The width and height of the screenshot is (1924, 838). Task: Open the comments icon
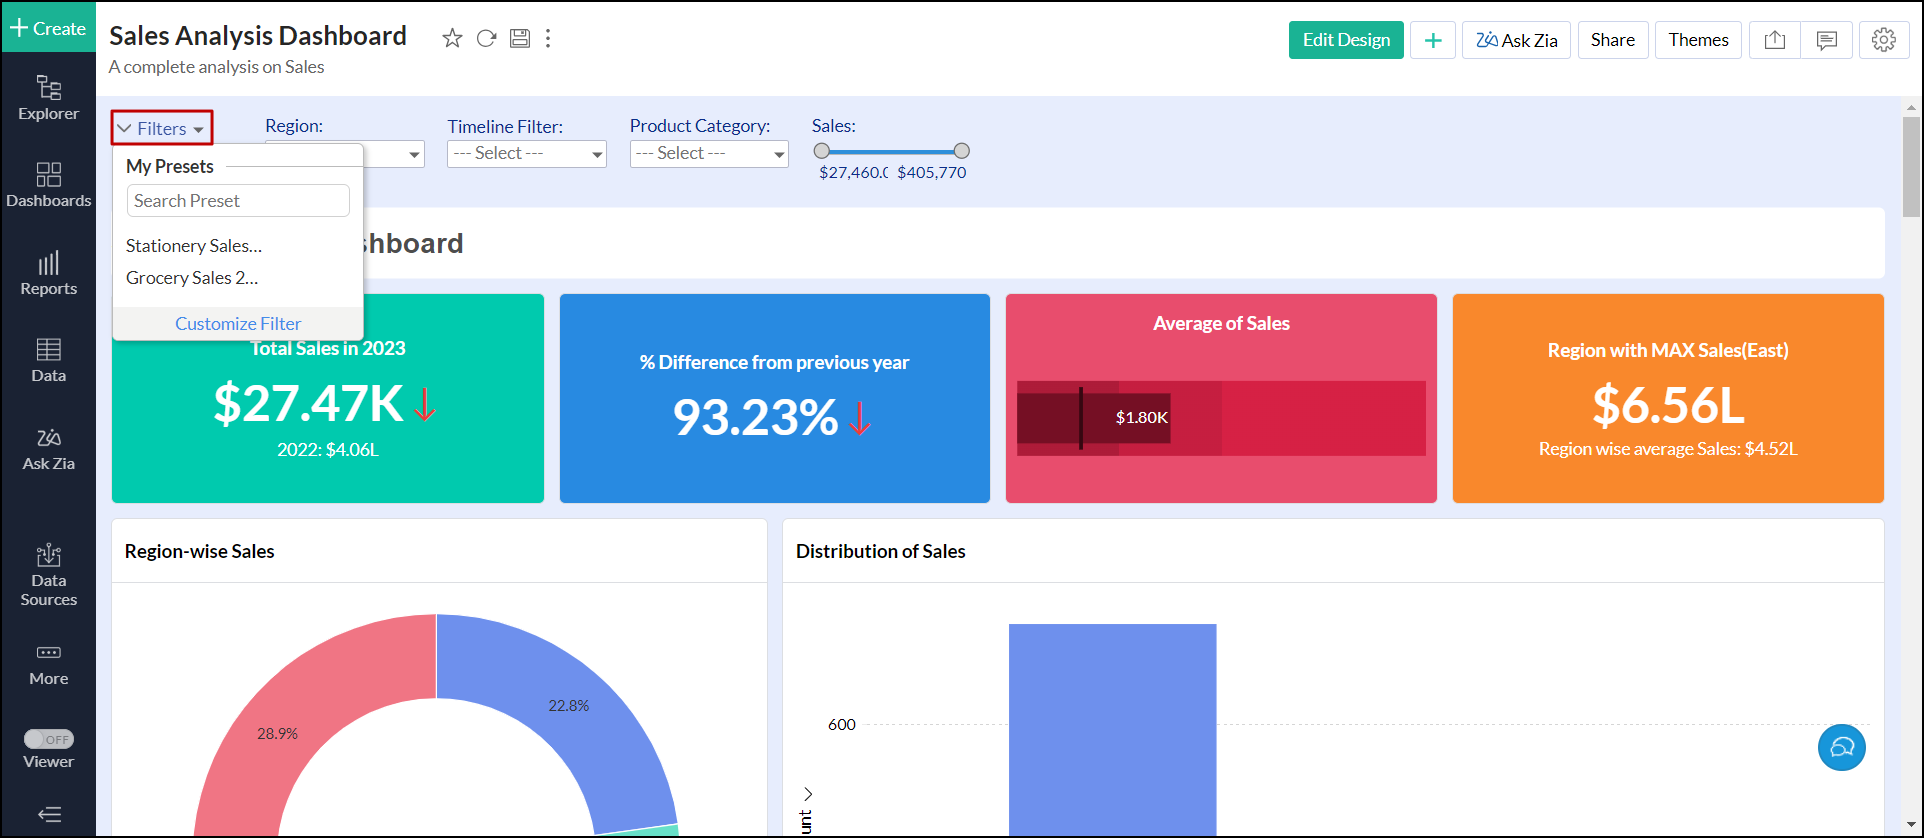[1827, 40]
